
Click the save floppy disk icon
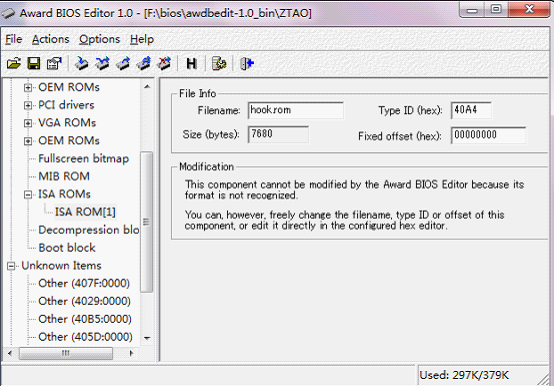pos(34,64)
